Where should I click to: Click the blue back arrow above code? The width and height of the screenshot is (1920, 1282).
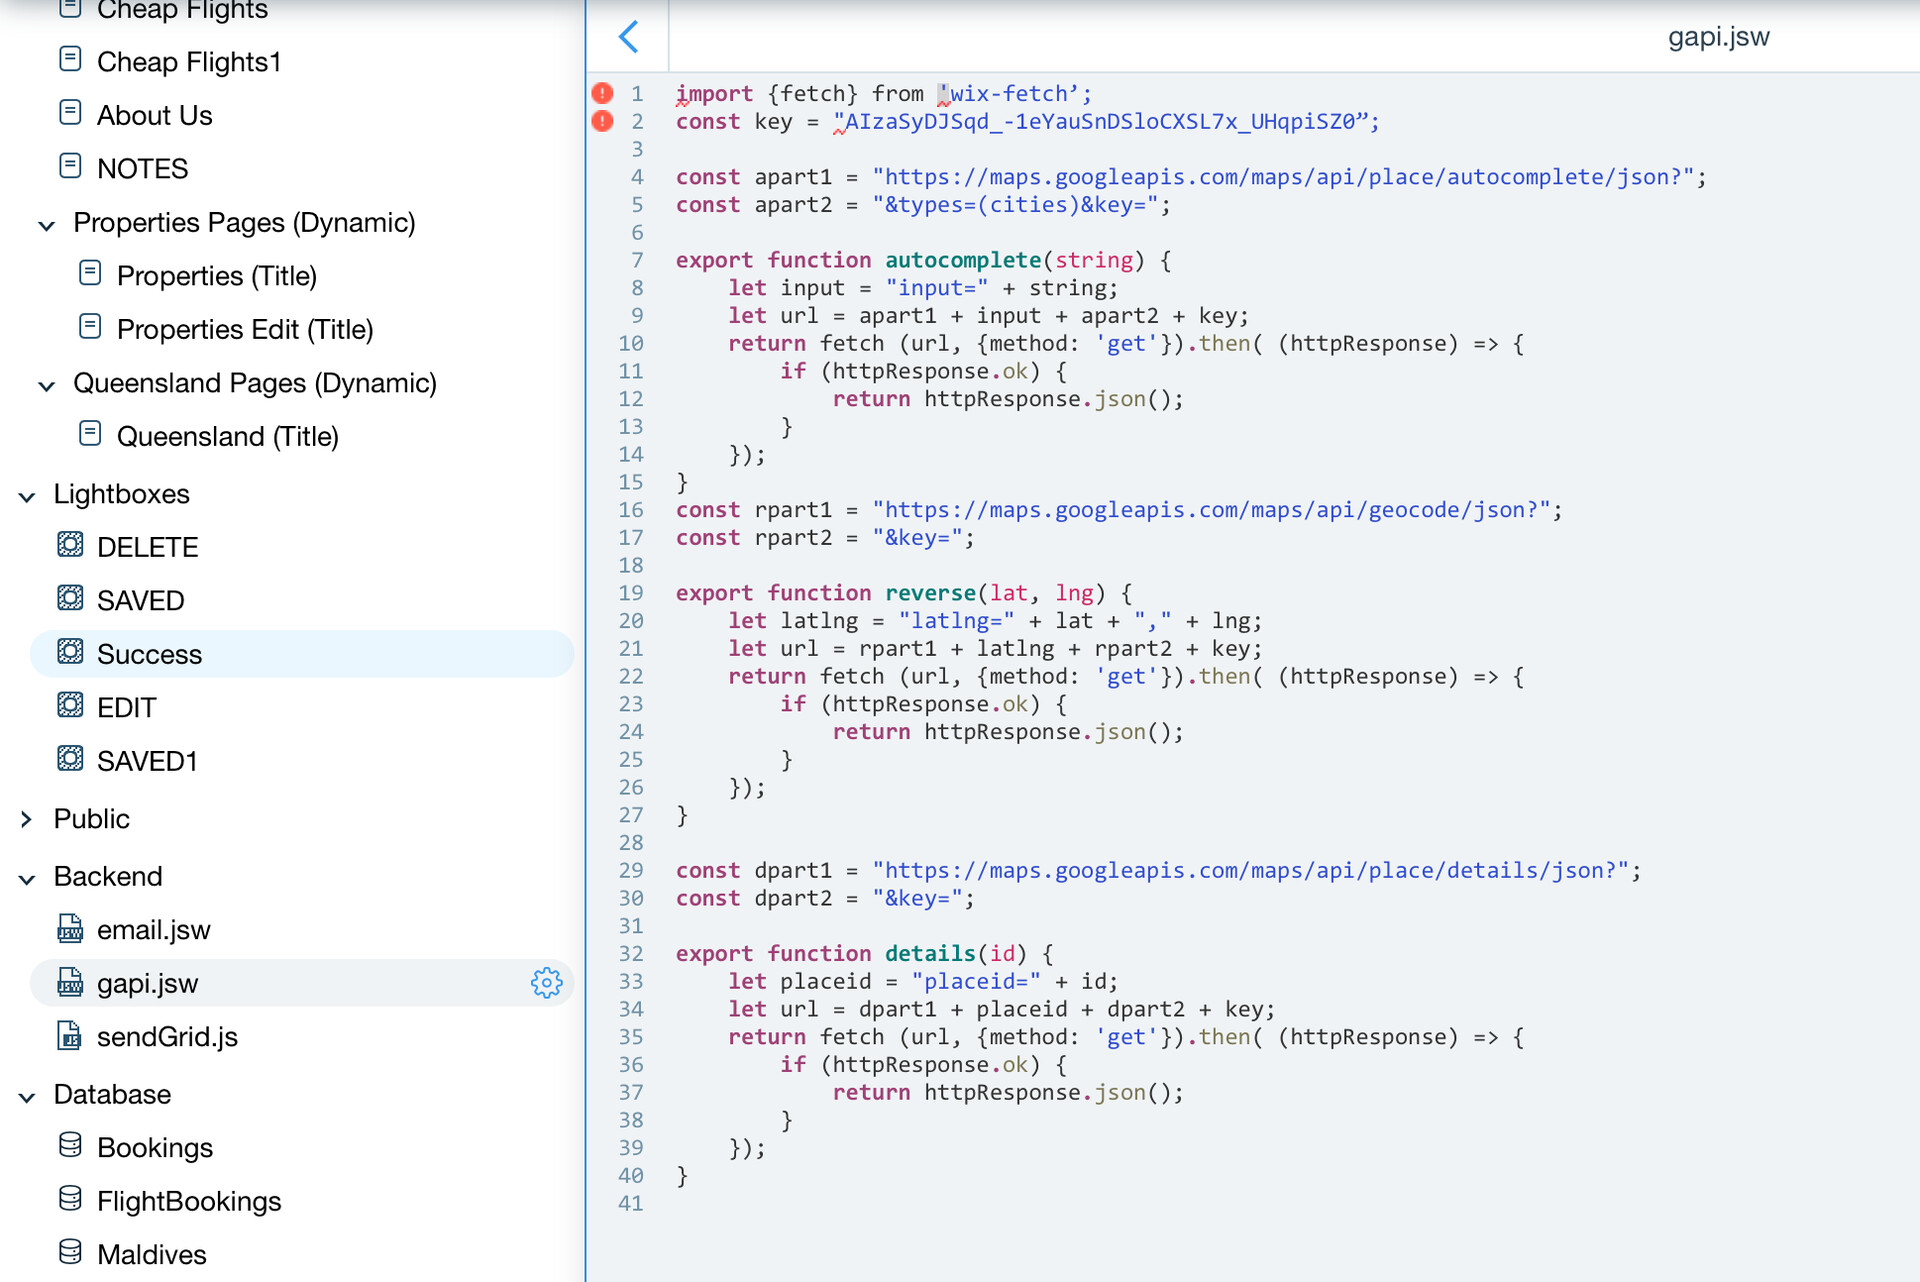click(629, 37)
